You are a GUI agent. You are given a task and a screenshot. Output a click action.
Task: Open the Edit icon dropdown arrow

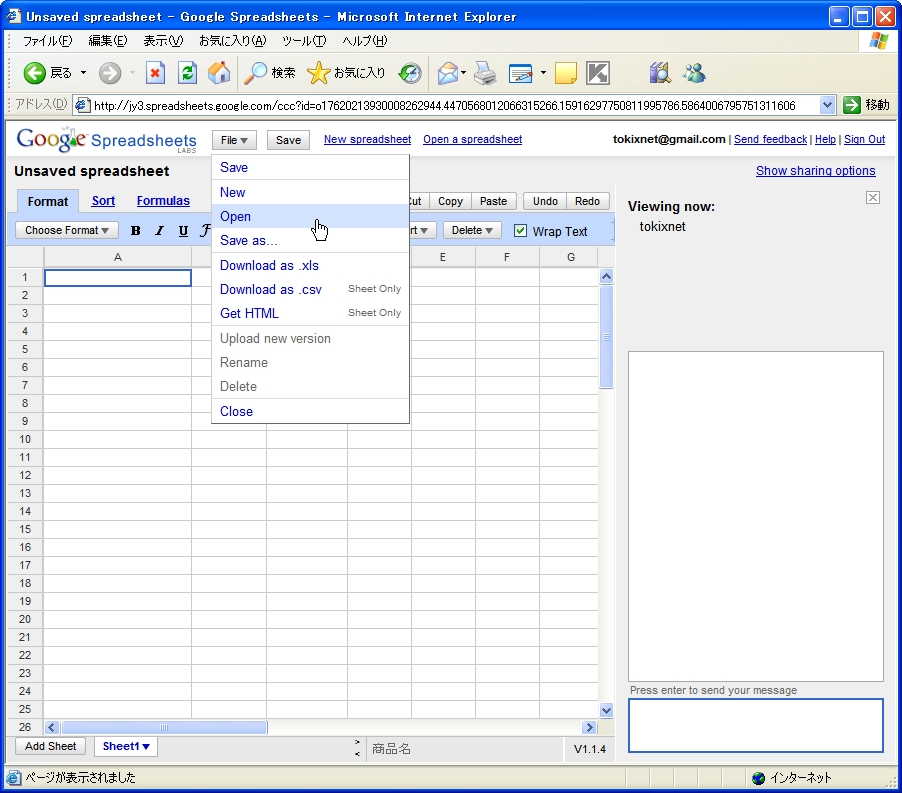[x=542, y=73]
